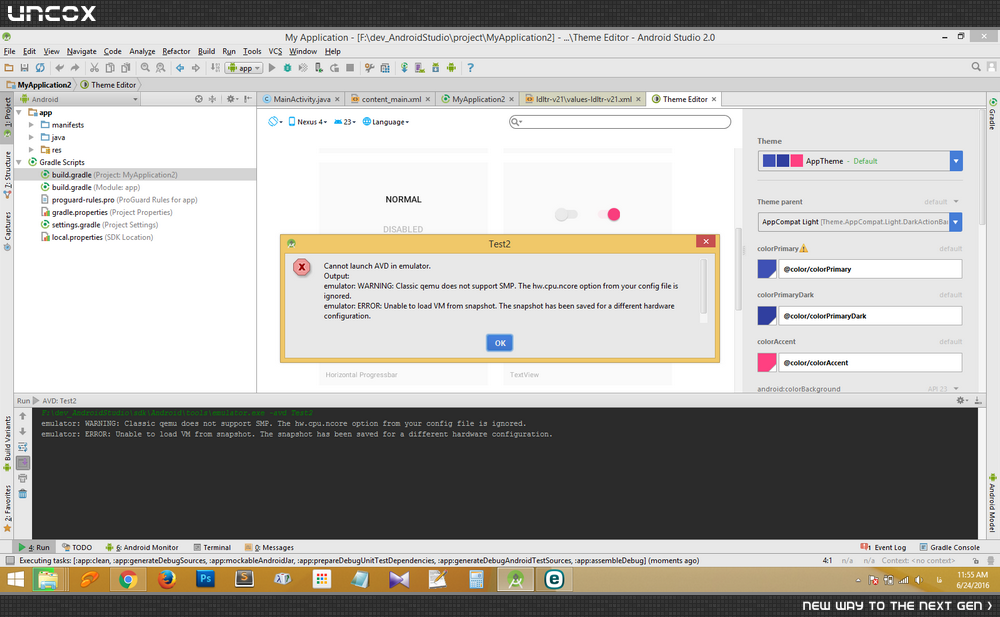Click the Sync Project with Gradle icon

click(x=404, y=68)
